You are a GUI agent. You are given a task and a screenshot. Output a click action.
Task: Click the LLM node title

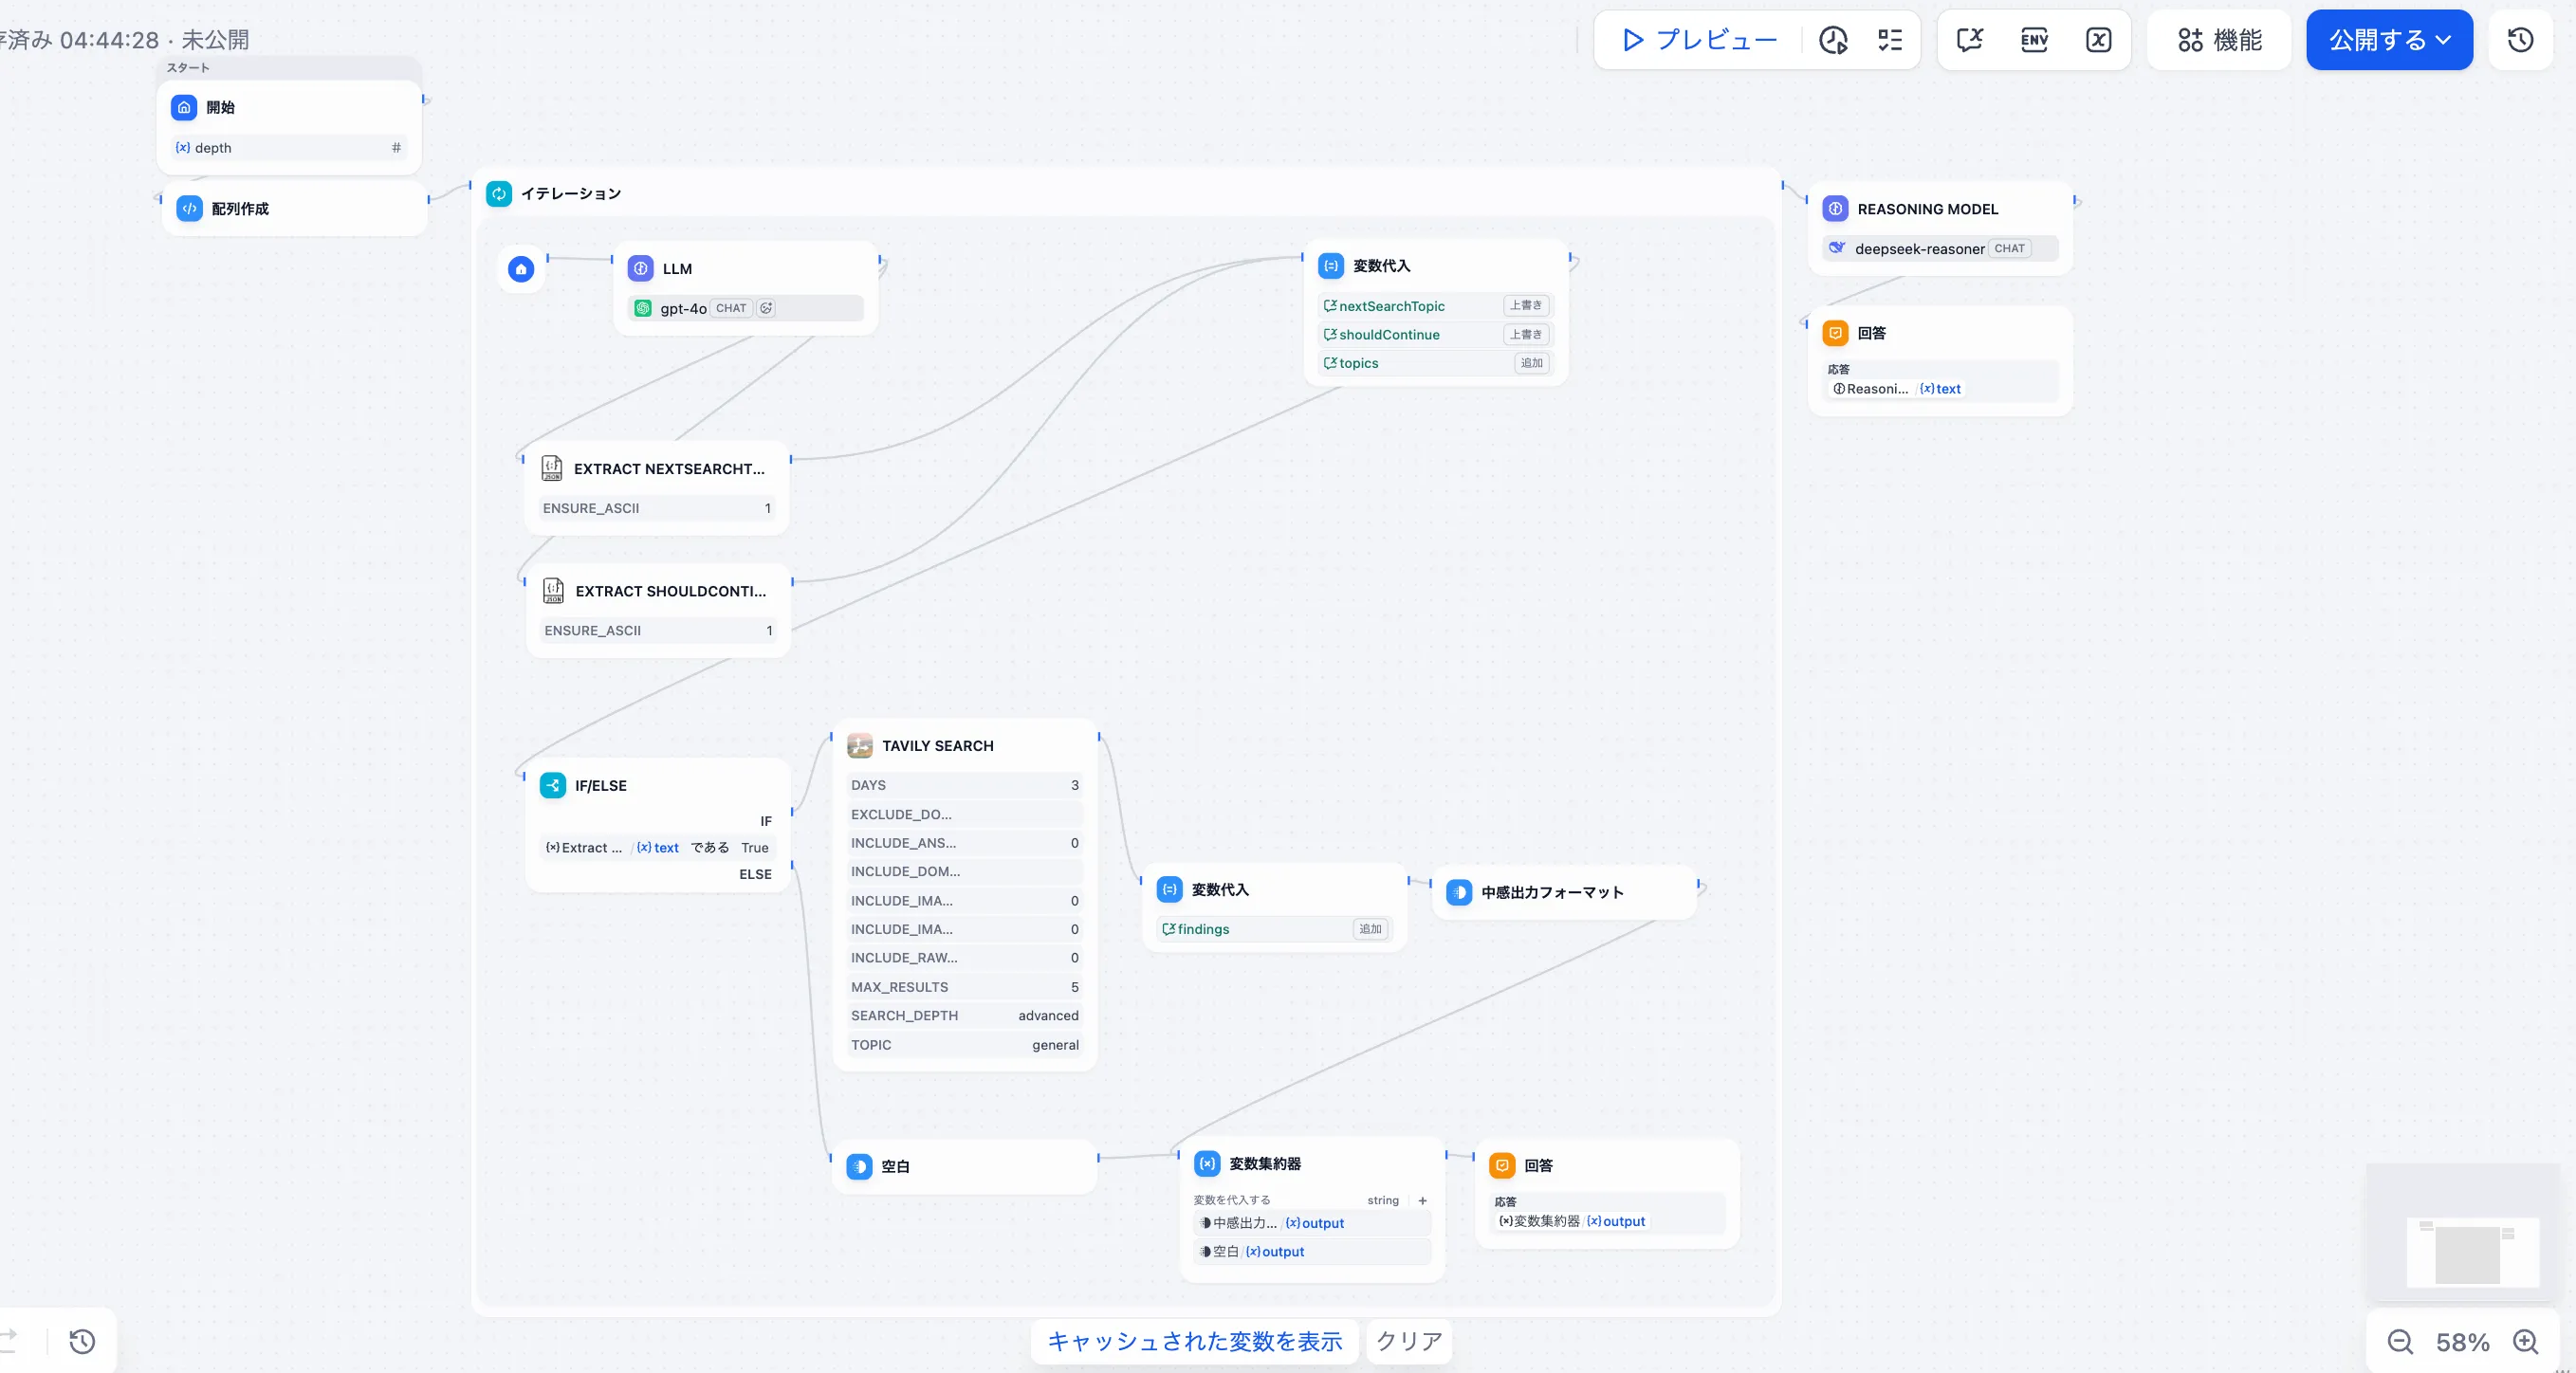pos(677,269)
